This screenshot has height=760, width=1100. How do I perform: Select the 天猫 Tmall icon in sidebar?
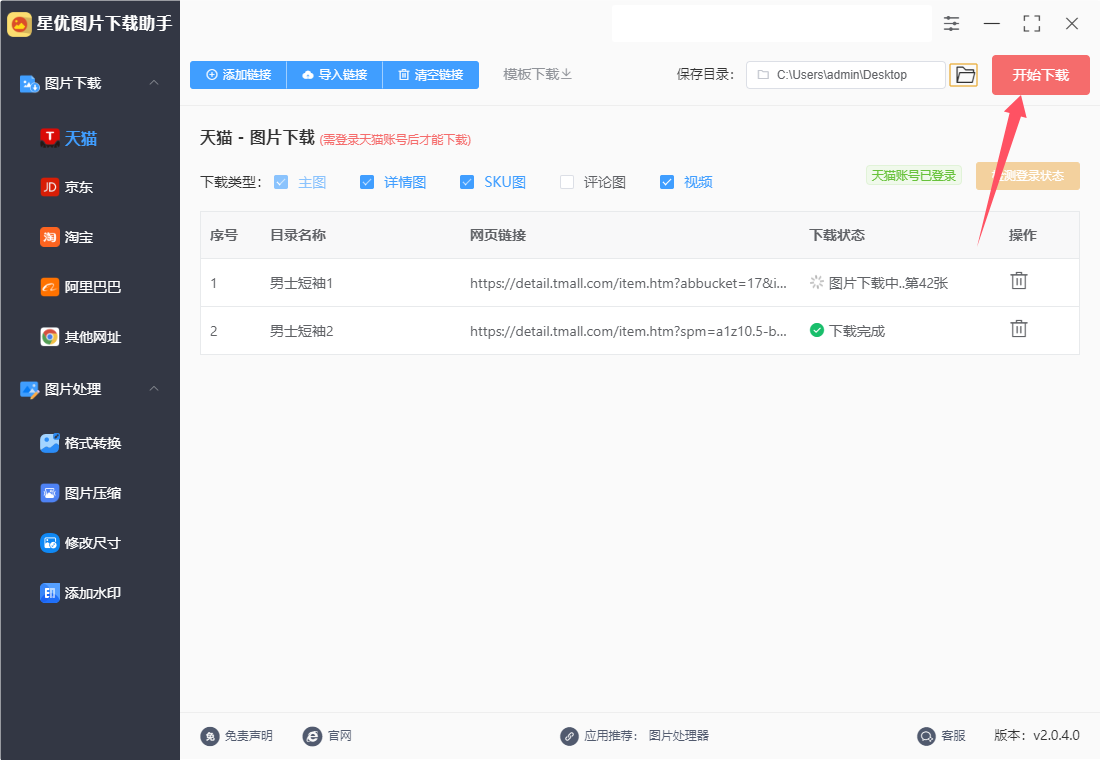[x=50, y=138]
